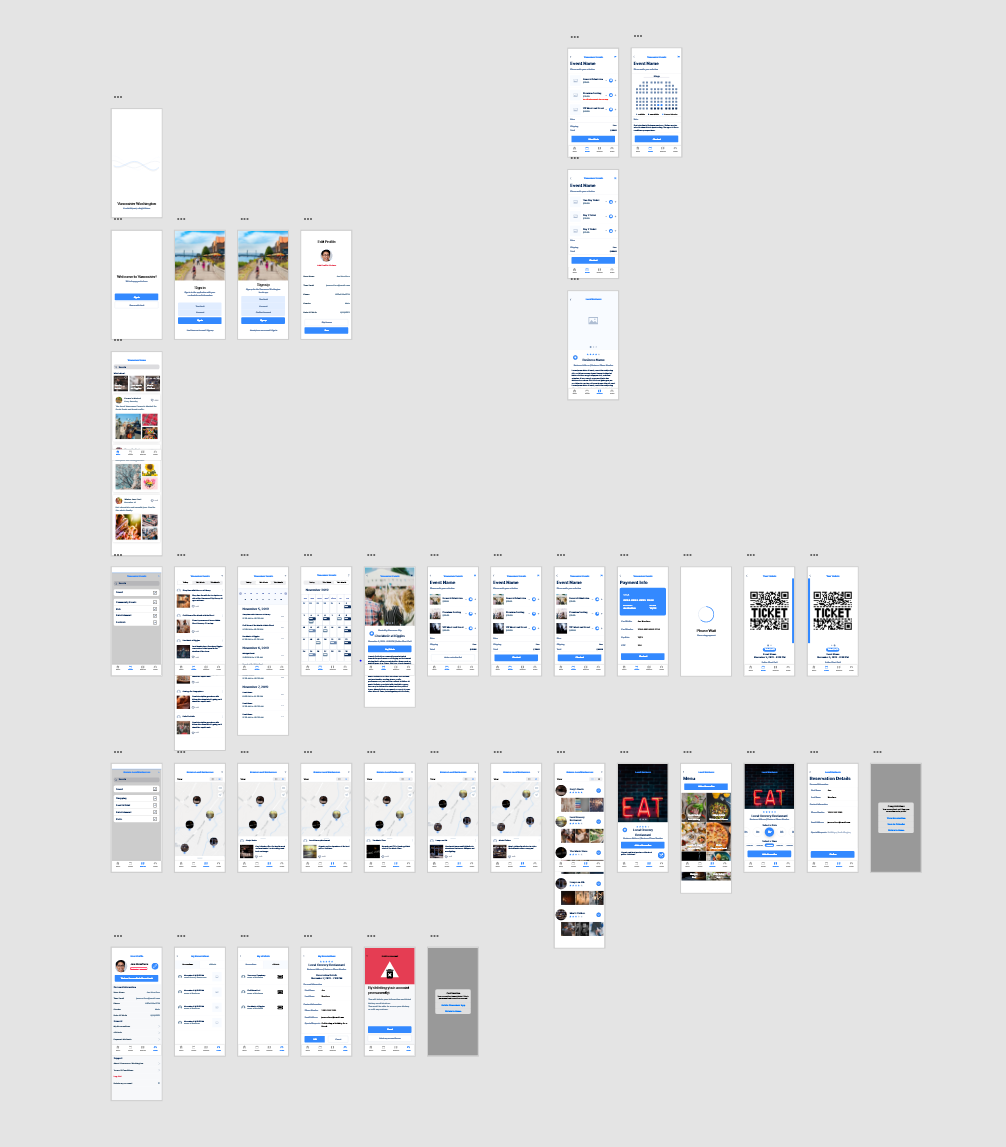Image resolution: width=1006 pixels, height=1147 pixels.
Task: Click the loading spinner in the Please Wait frame
Action: point(706,614)
